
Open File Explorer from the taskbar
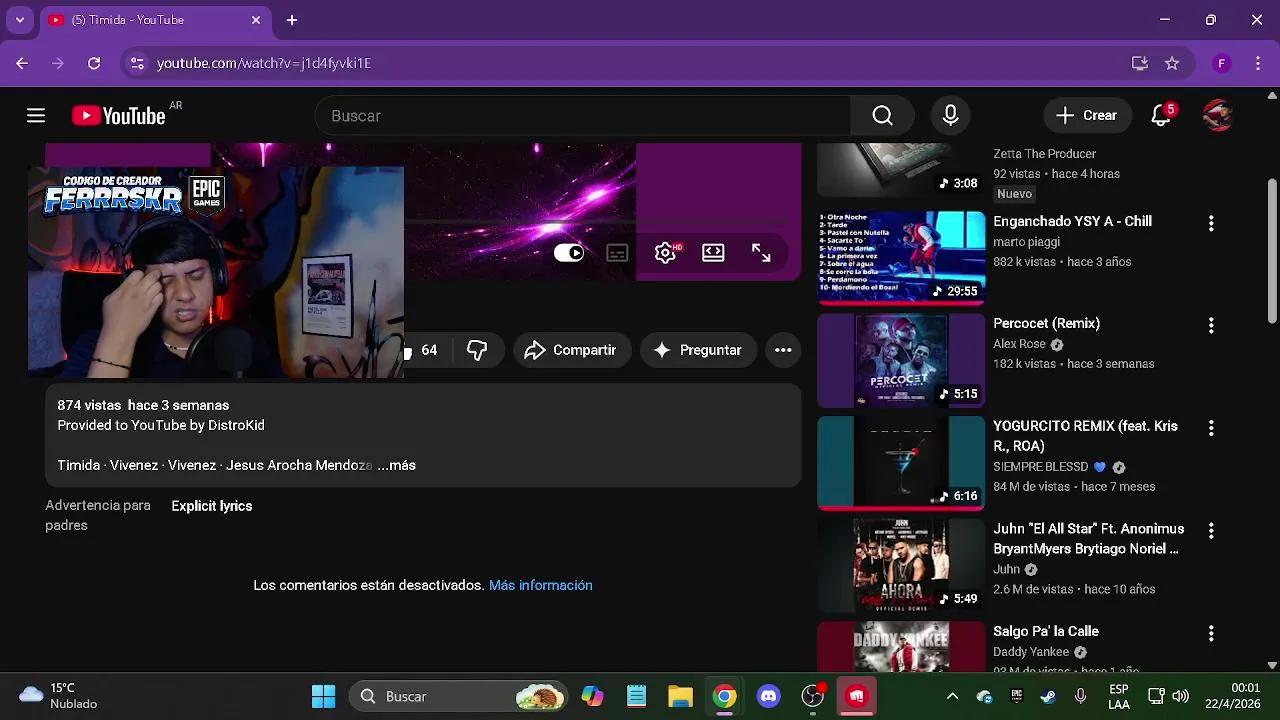pyautogui.click(x=681, y=696)
